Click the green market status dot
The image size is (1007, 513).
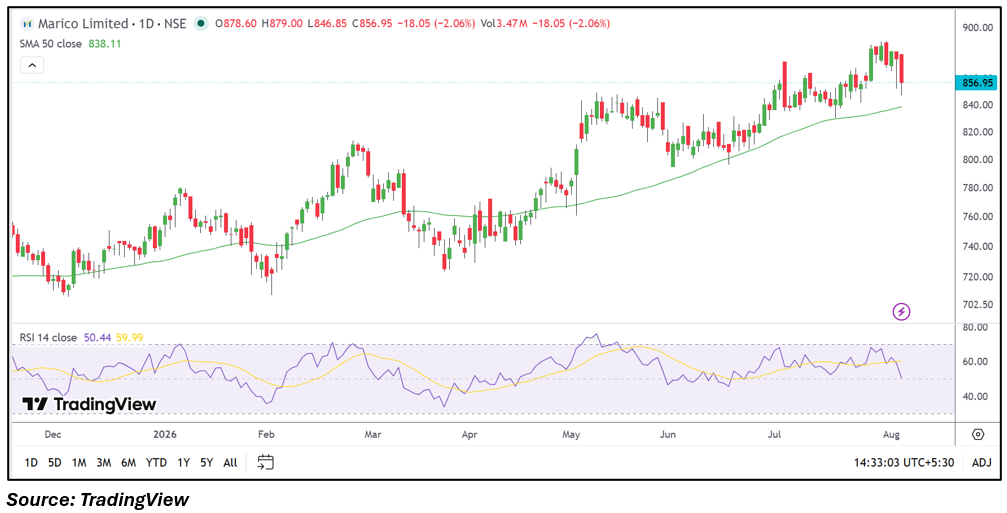point(201,24)
